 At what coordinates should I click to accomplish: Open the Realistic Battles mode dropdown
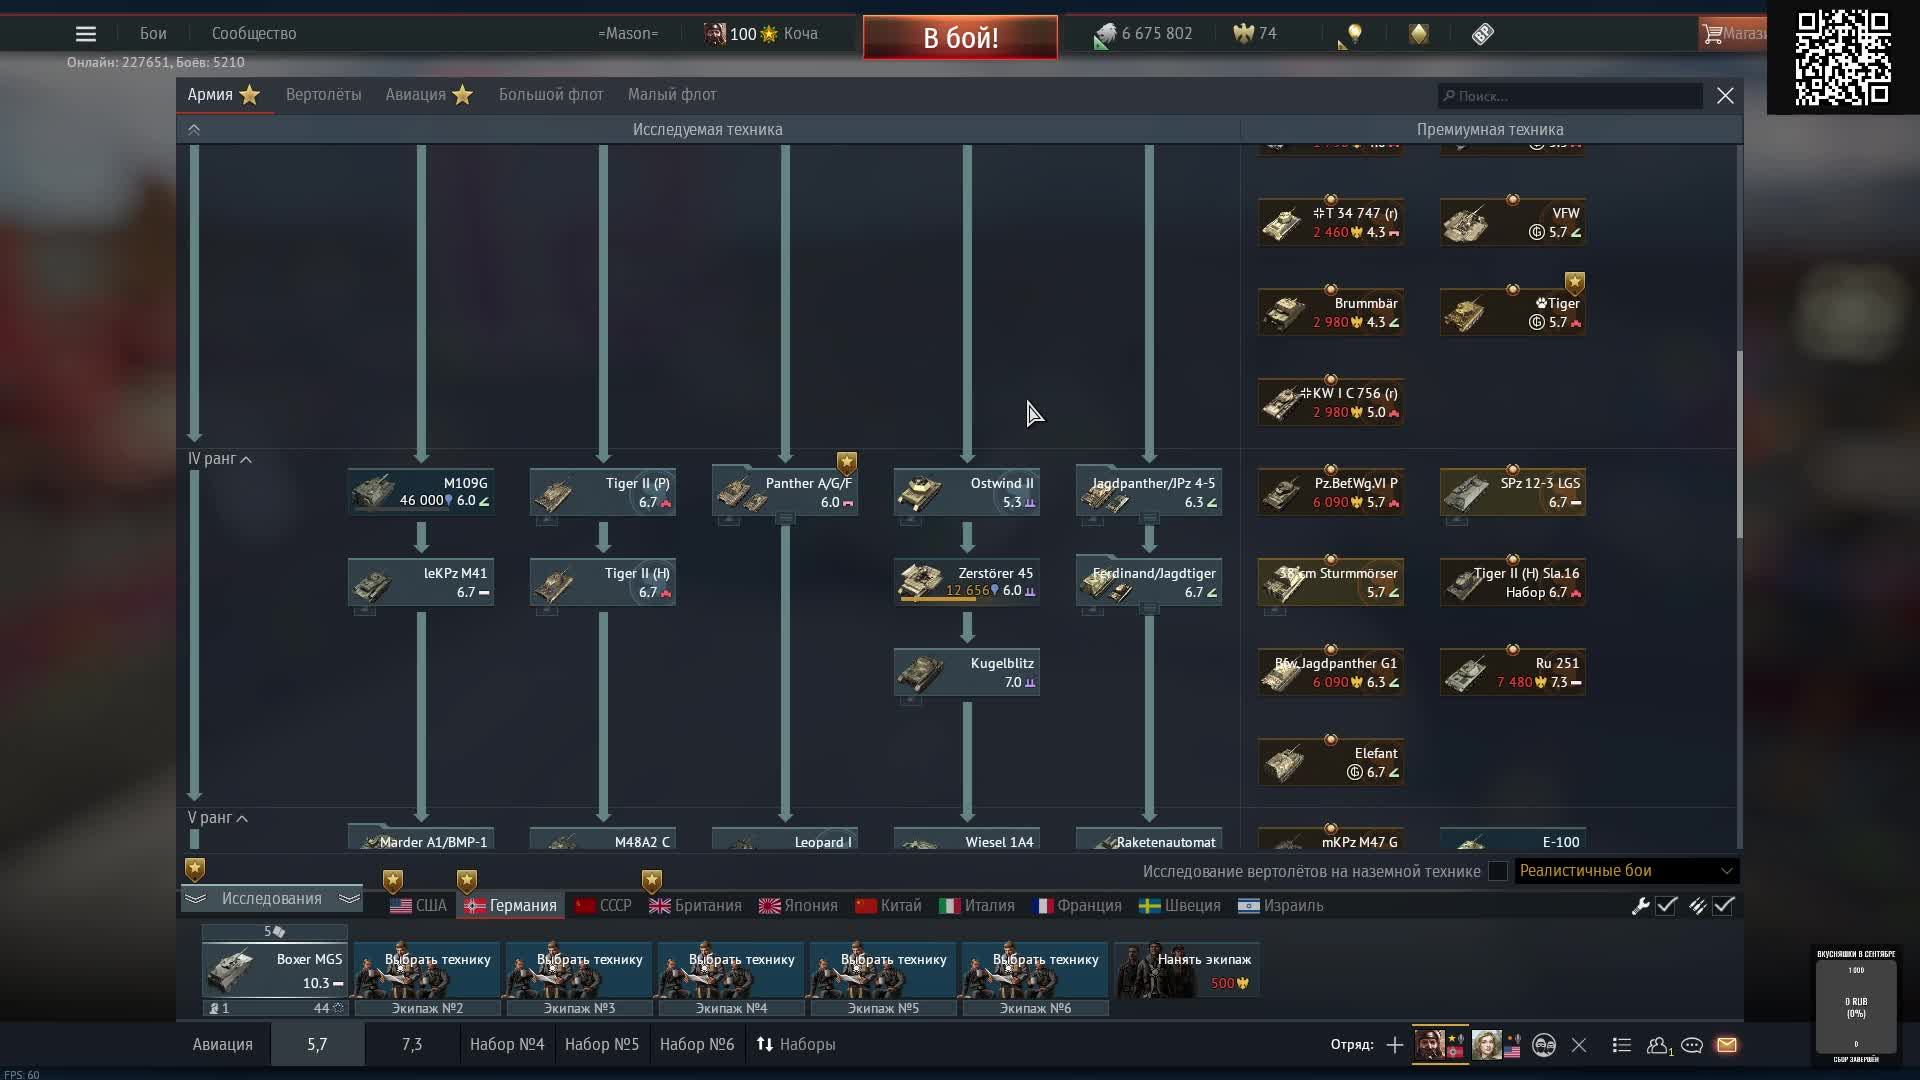tap(1627, 871)
